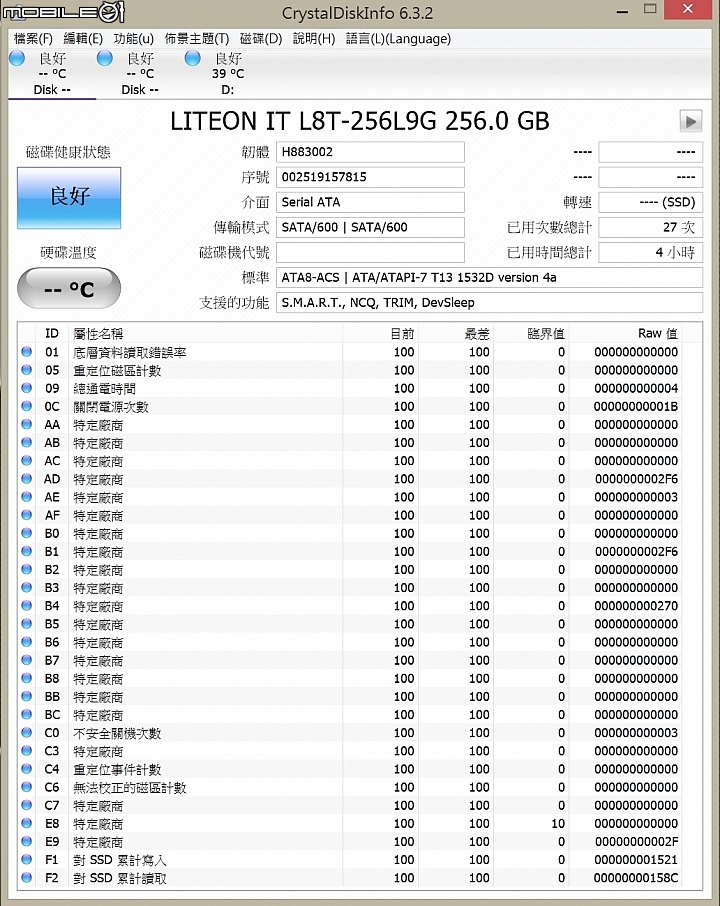Click raw value 000000000270 in row B4

pyautogui.click(x=636, y=606)
